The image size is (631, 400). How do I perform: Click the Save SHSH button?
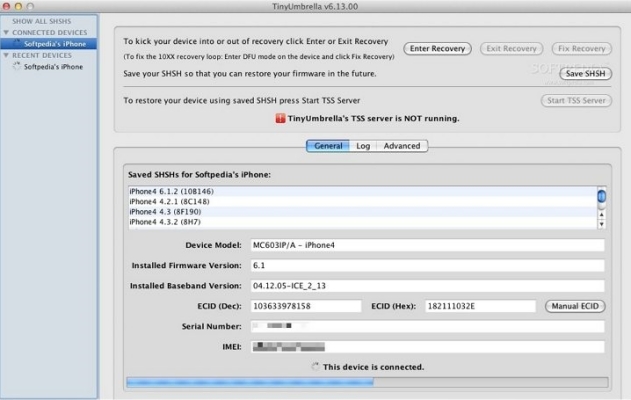click(585, 74)
